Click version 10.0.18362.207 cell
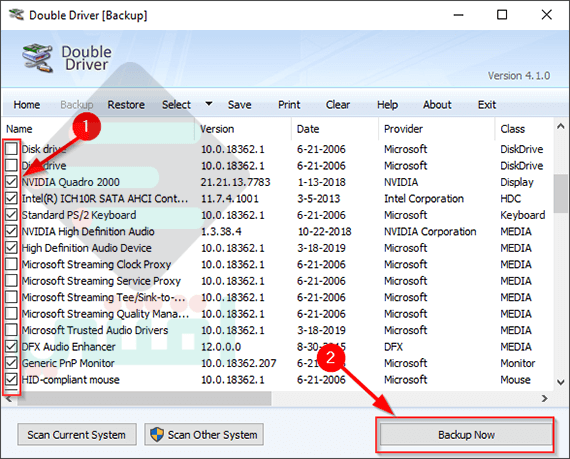570x459 pixels. [x=238, y=363]
